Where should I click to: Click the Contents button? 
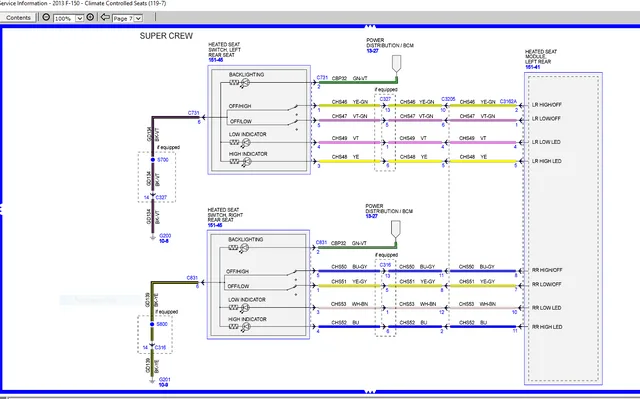(18, 18)
